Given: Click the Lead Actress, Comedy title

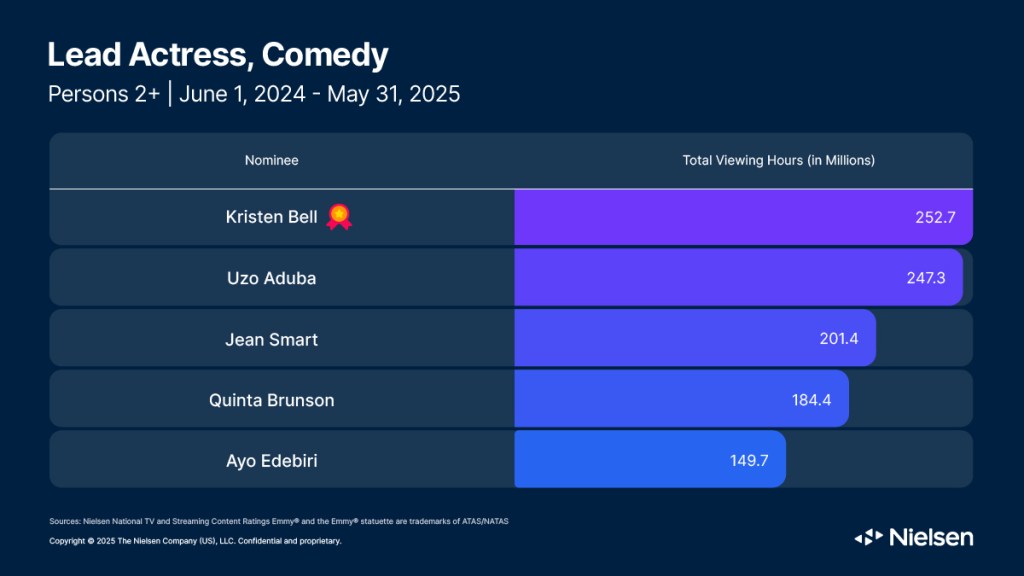Looking at the screenshot, I should (x=218, y=55).
